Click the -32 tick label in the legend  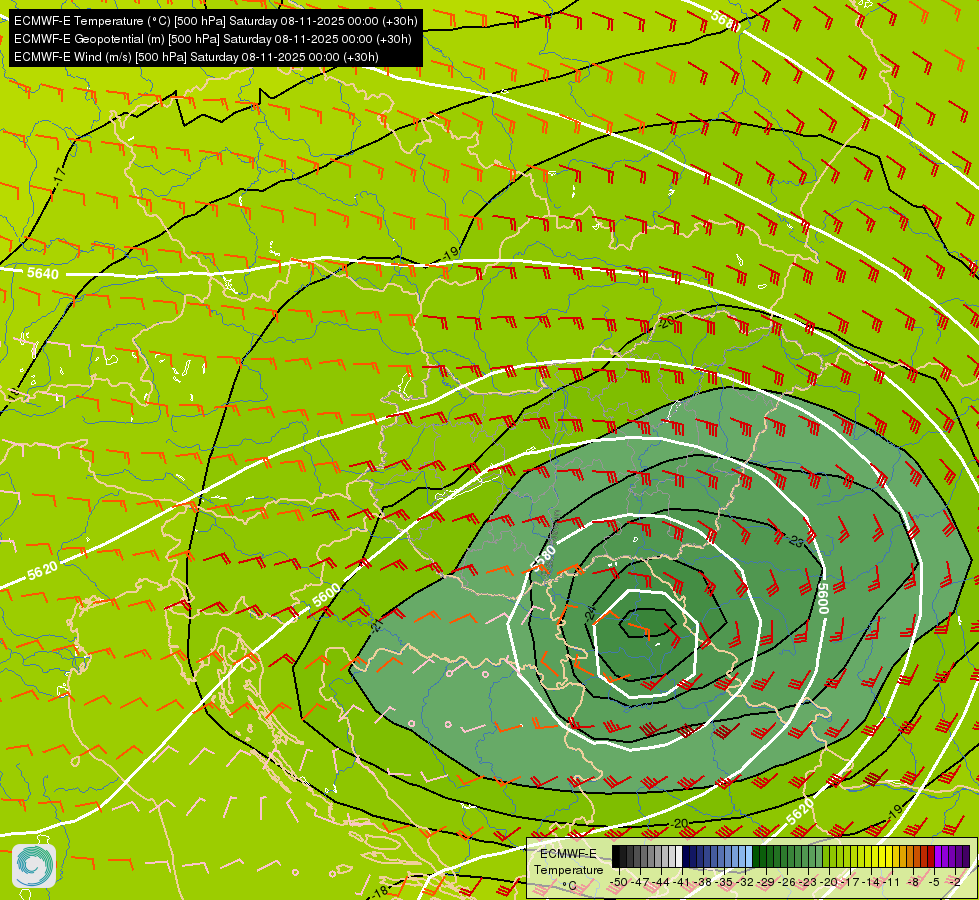745,882
